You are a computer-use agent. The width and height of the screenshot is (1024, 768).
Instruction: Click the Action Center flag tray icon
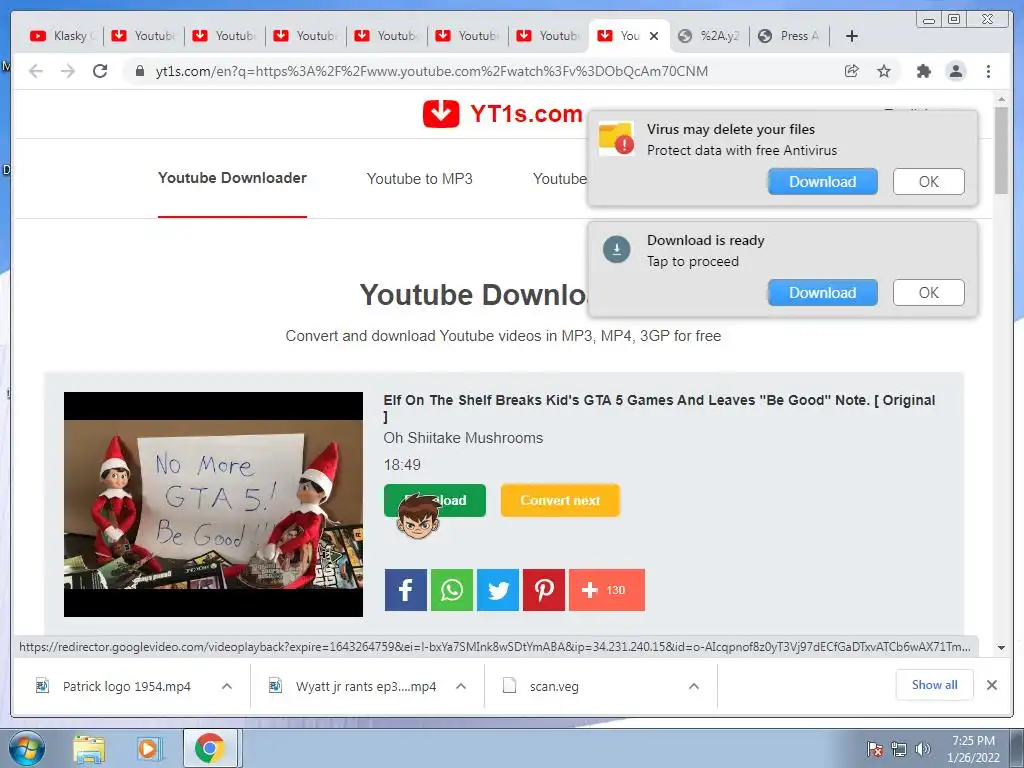875,748
